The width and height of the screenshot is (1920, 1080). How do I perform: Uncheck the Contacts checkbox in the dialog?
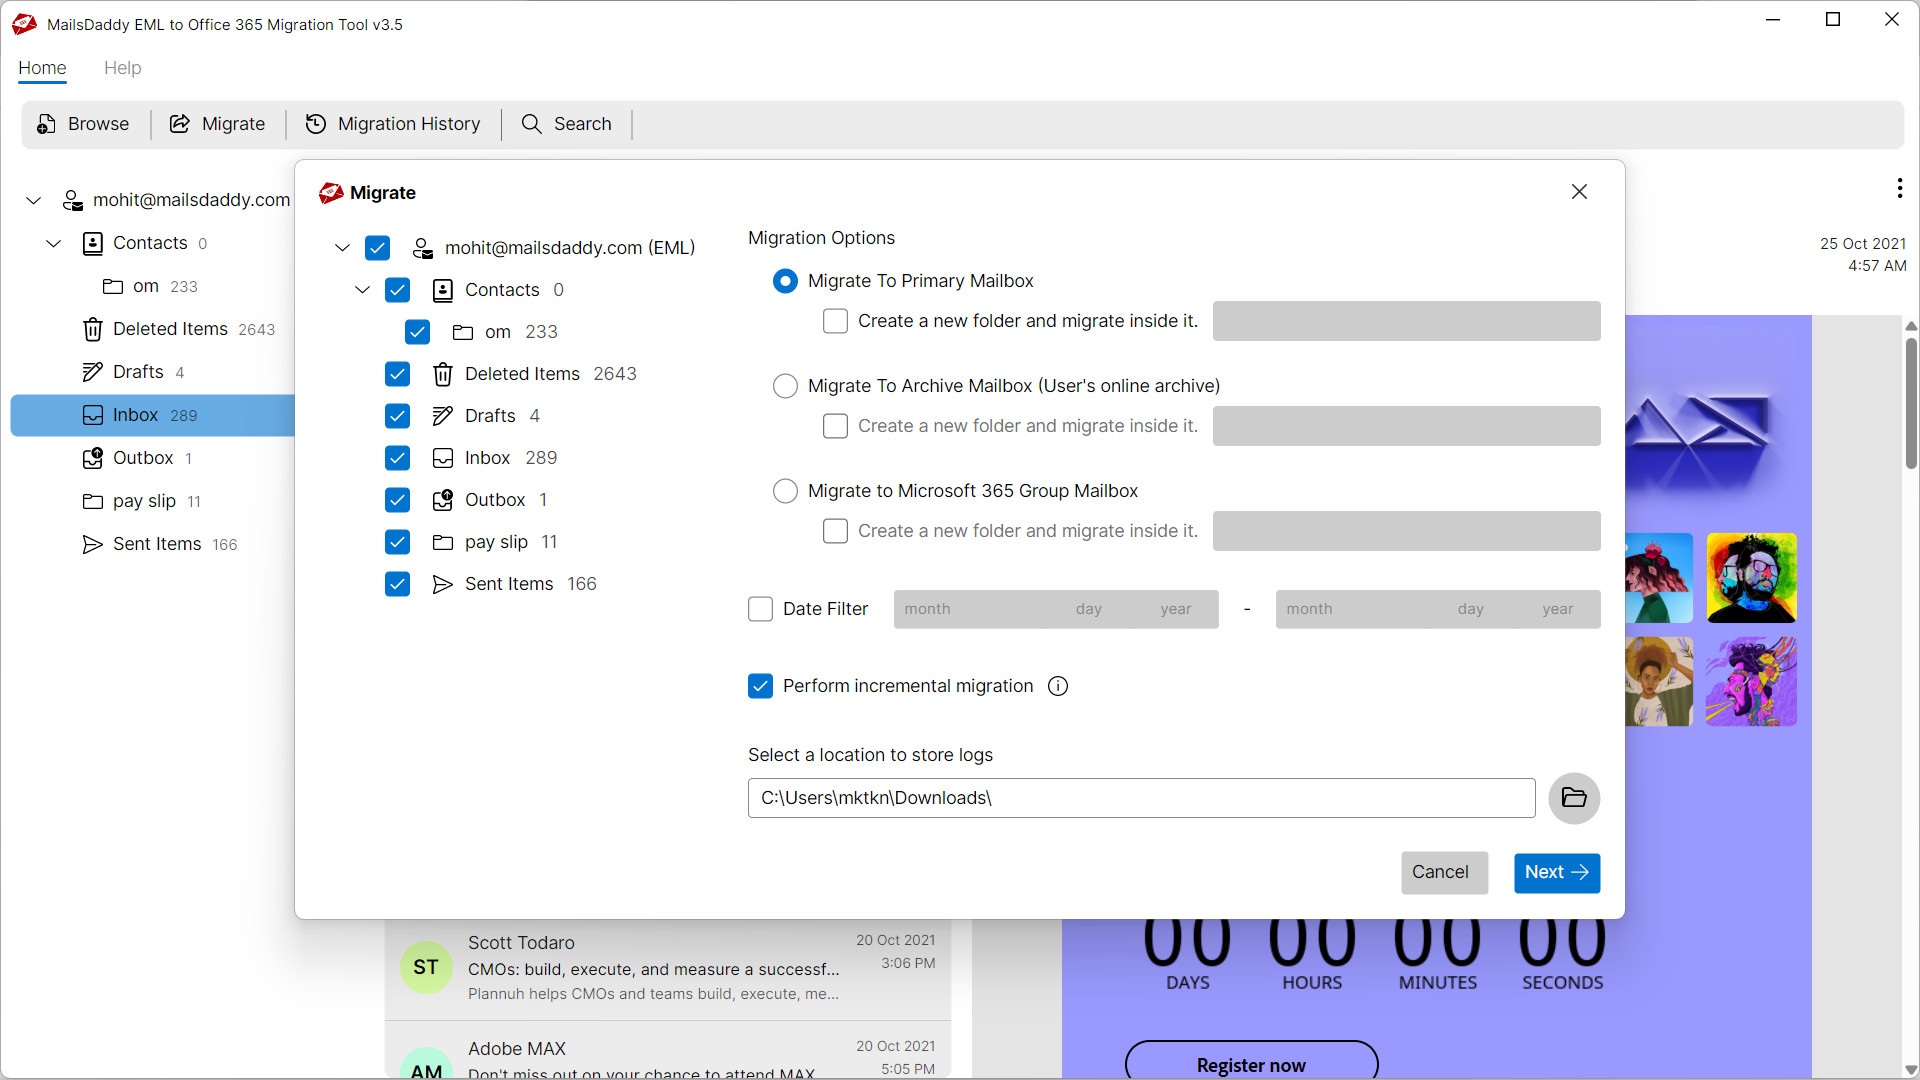pos(397,290)
